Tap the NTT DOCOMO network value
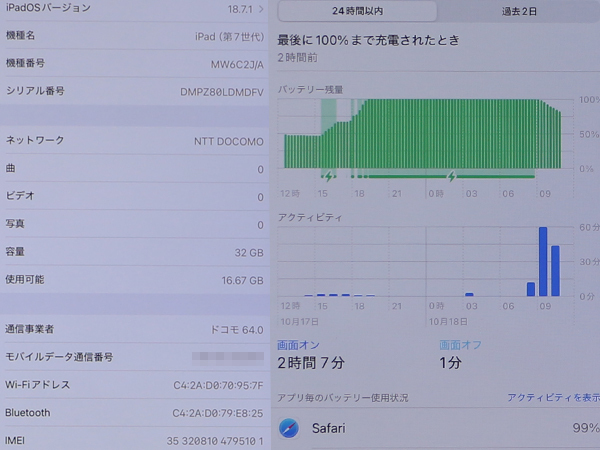This screenshot has height=450, width=600. tap(228, 142)
